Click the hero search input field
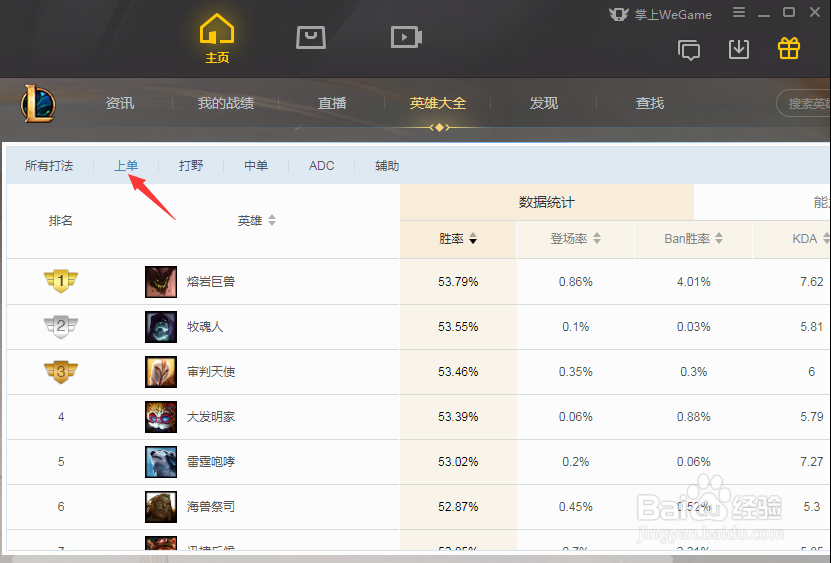The height and width of the screenshot is (563, 831). pos(803,103)
